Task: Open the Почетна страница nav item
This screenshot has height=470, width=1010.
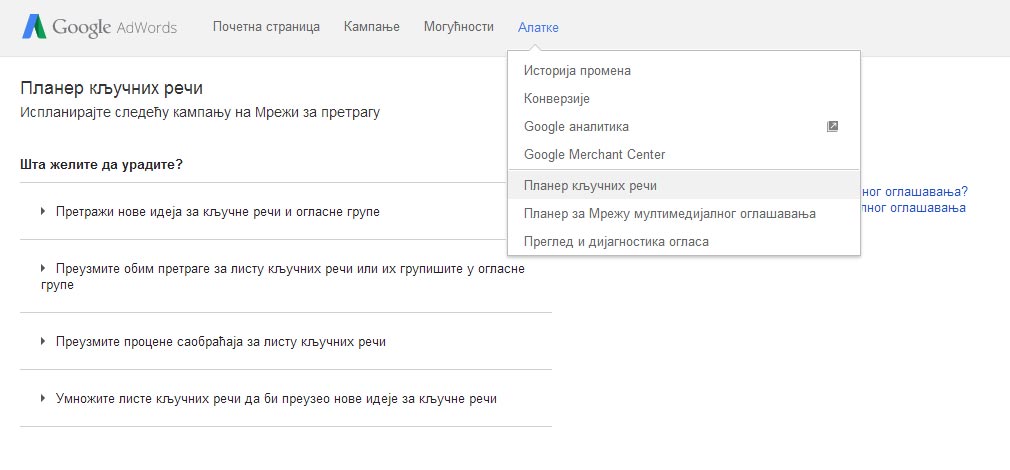Action: tap(266, 27)
